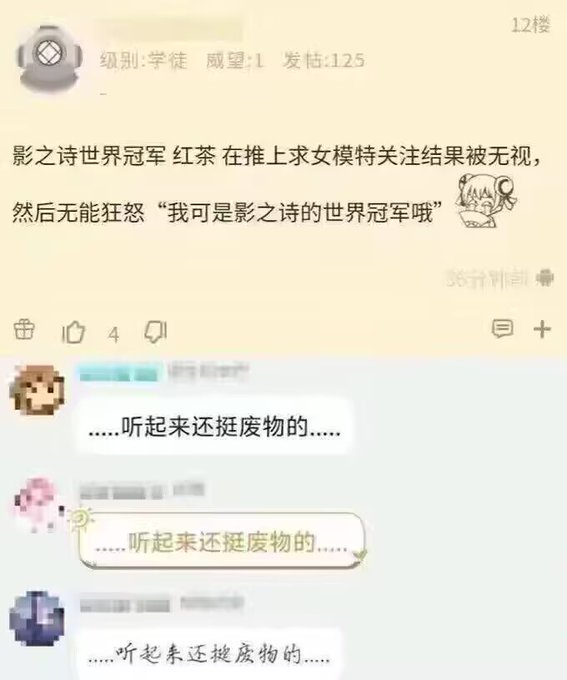Click the anime girl sticker emoji
567x680 pixels.
point(486,201)
